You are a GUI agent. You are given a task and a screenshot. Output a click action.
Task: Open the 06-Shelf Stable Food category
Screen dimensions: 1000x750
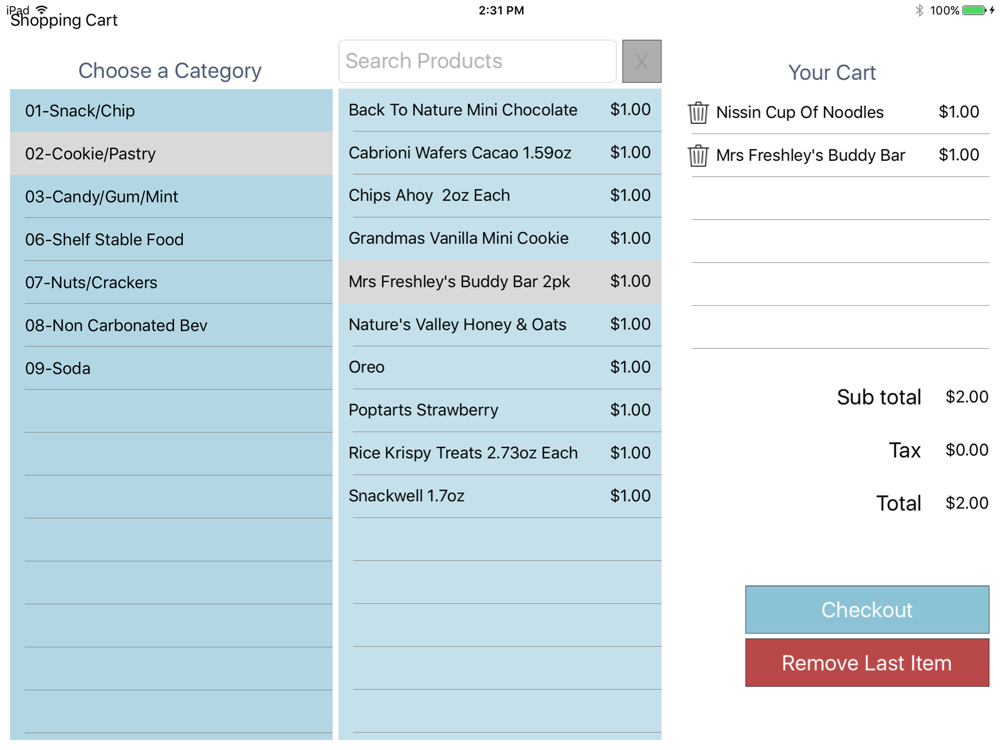pos(171,240)
